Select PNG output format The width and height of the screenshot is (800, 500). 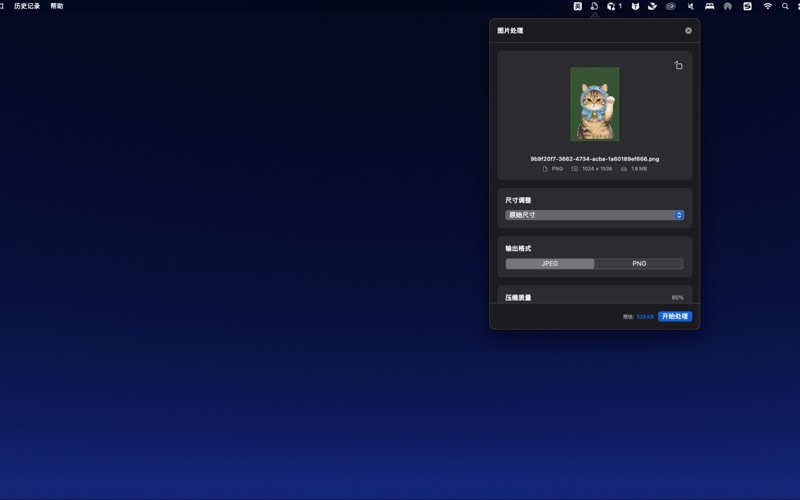639,264
